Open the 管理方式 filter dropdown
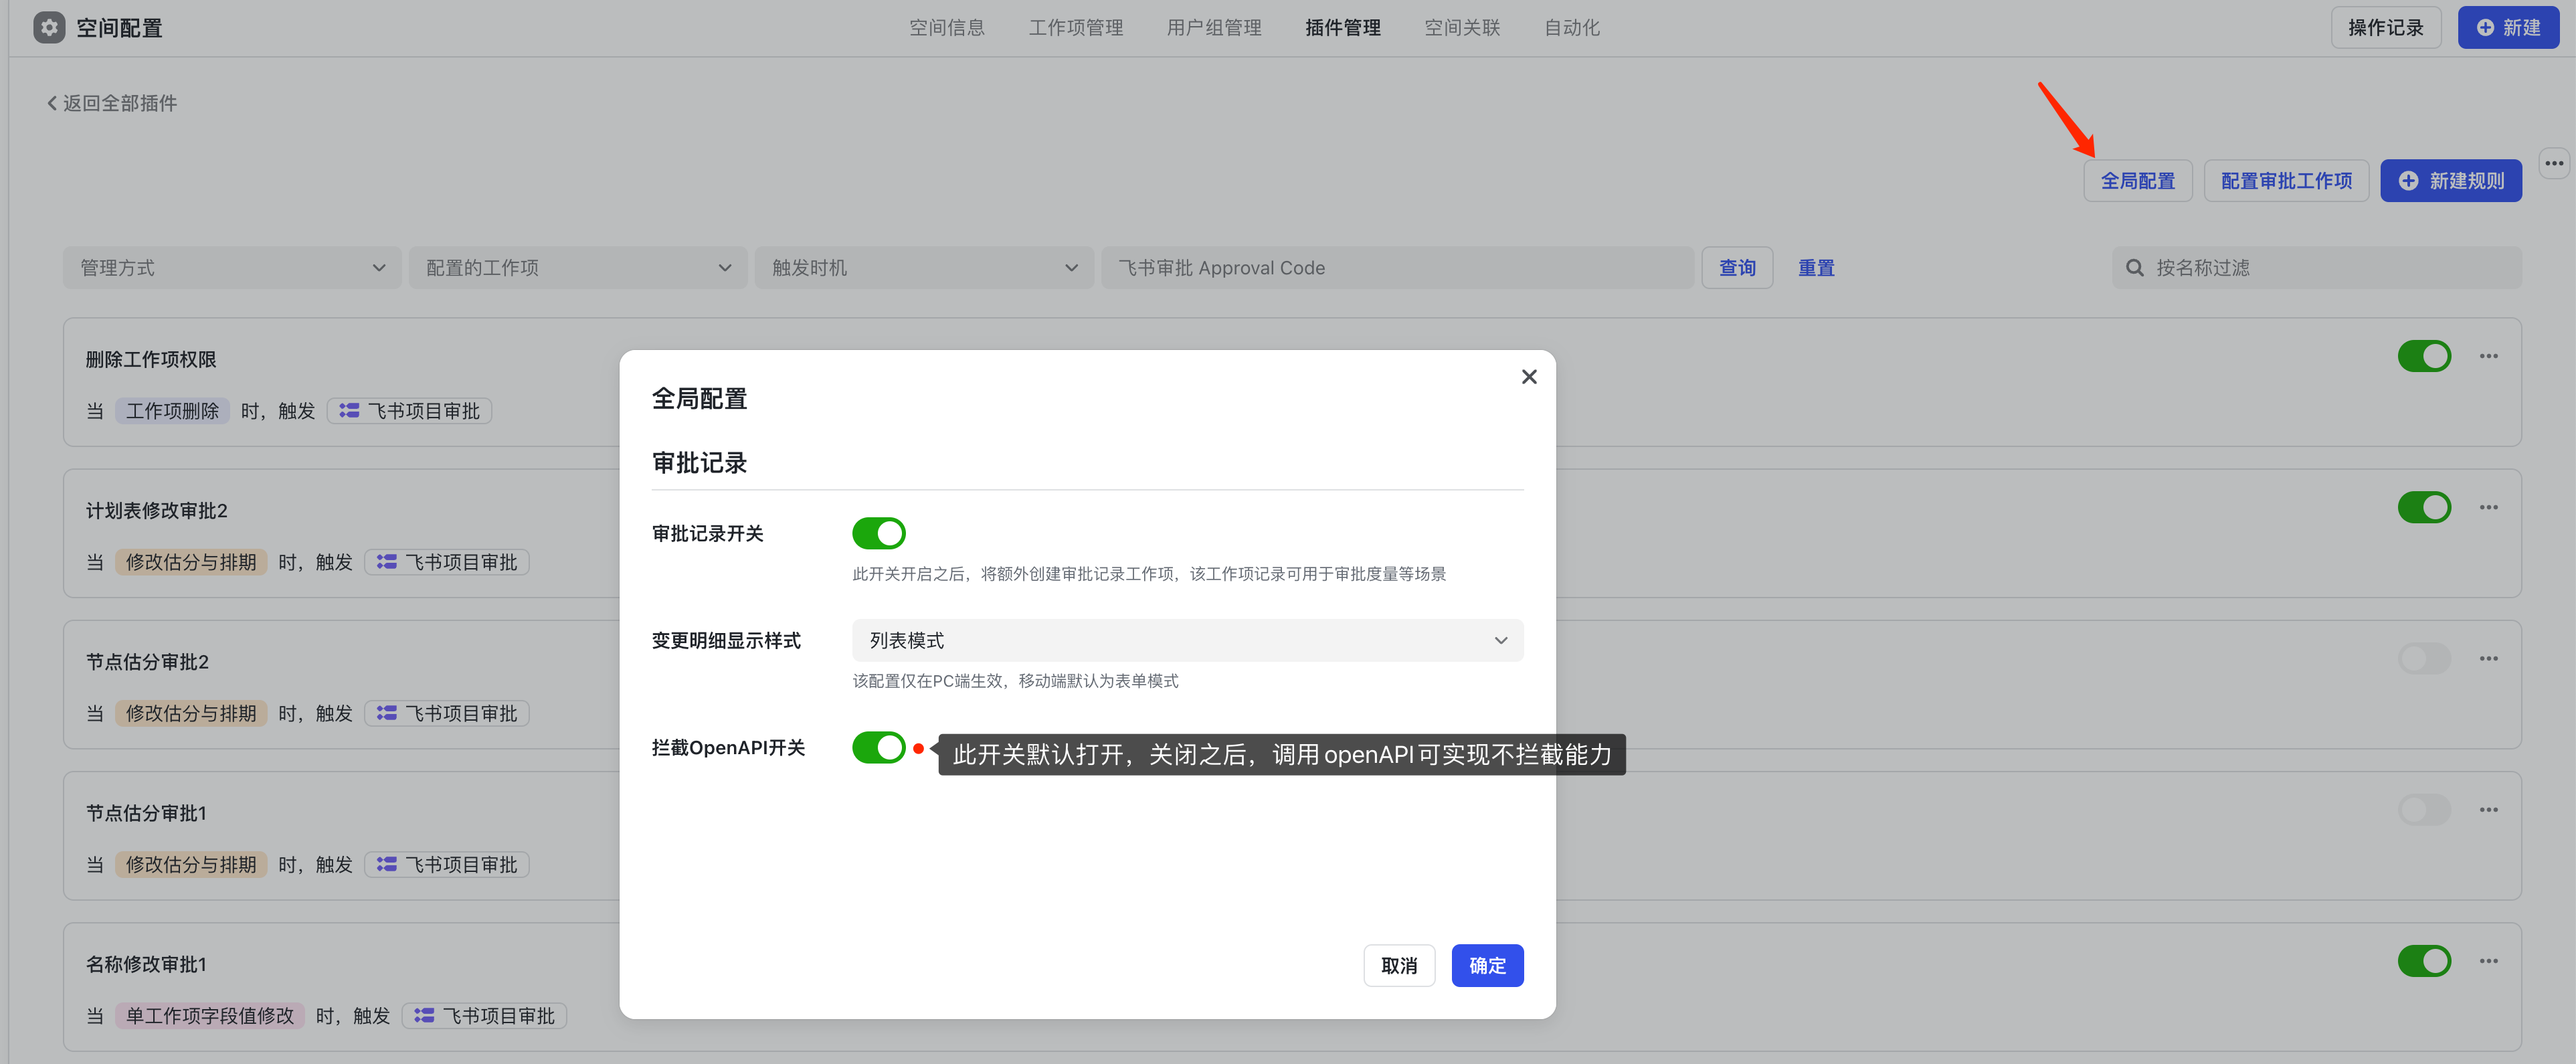Image resolution: width=2576 pixels, height=1064 pixels. tap(232, 268)
